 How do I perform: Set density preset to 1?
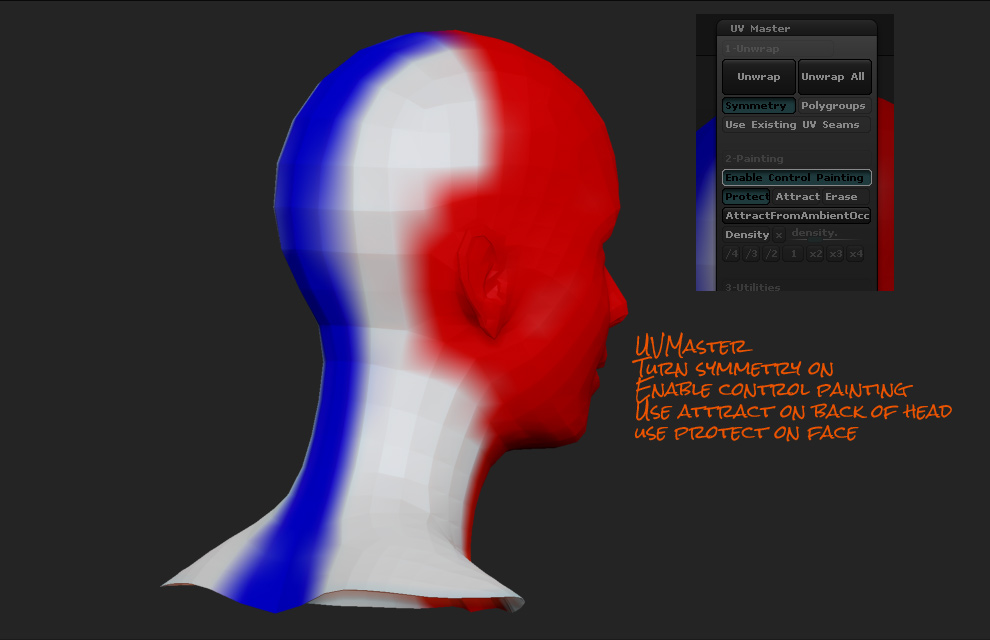click(x=794, y=254)
